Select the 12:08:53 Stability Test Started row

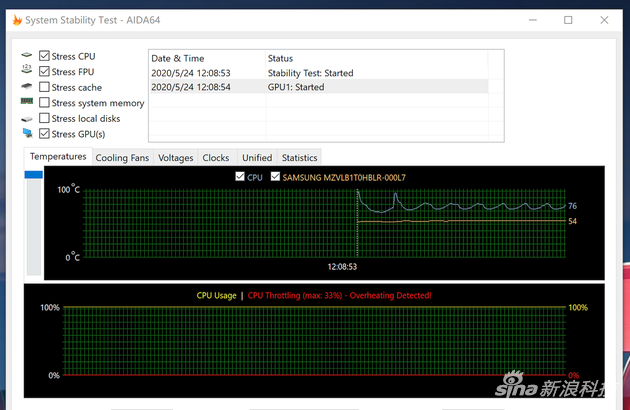[319, 73]
